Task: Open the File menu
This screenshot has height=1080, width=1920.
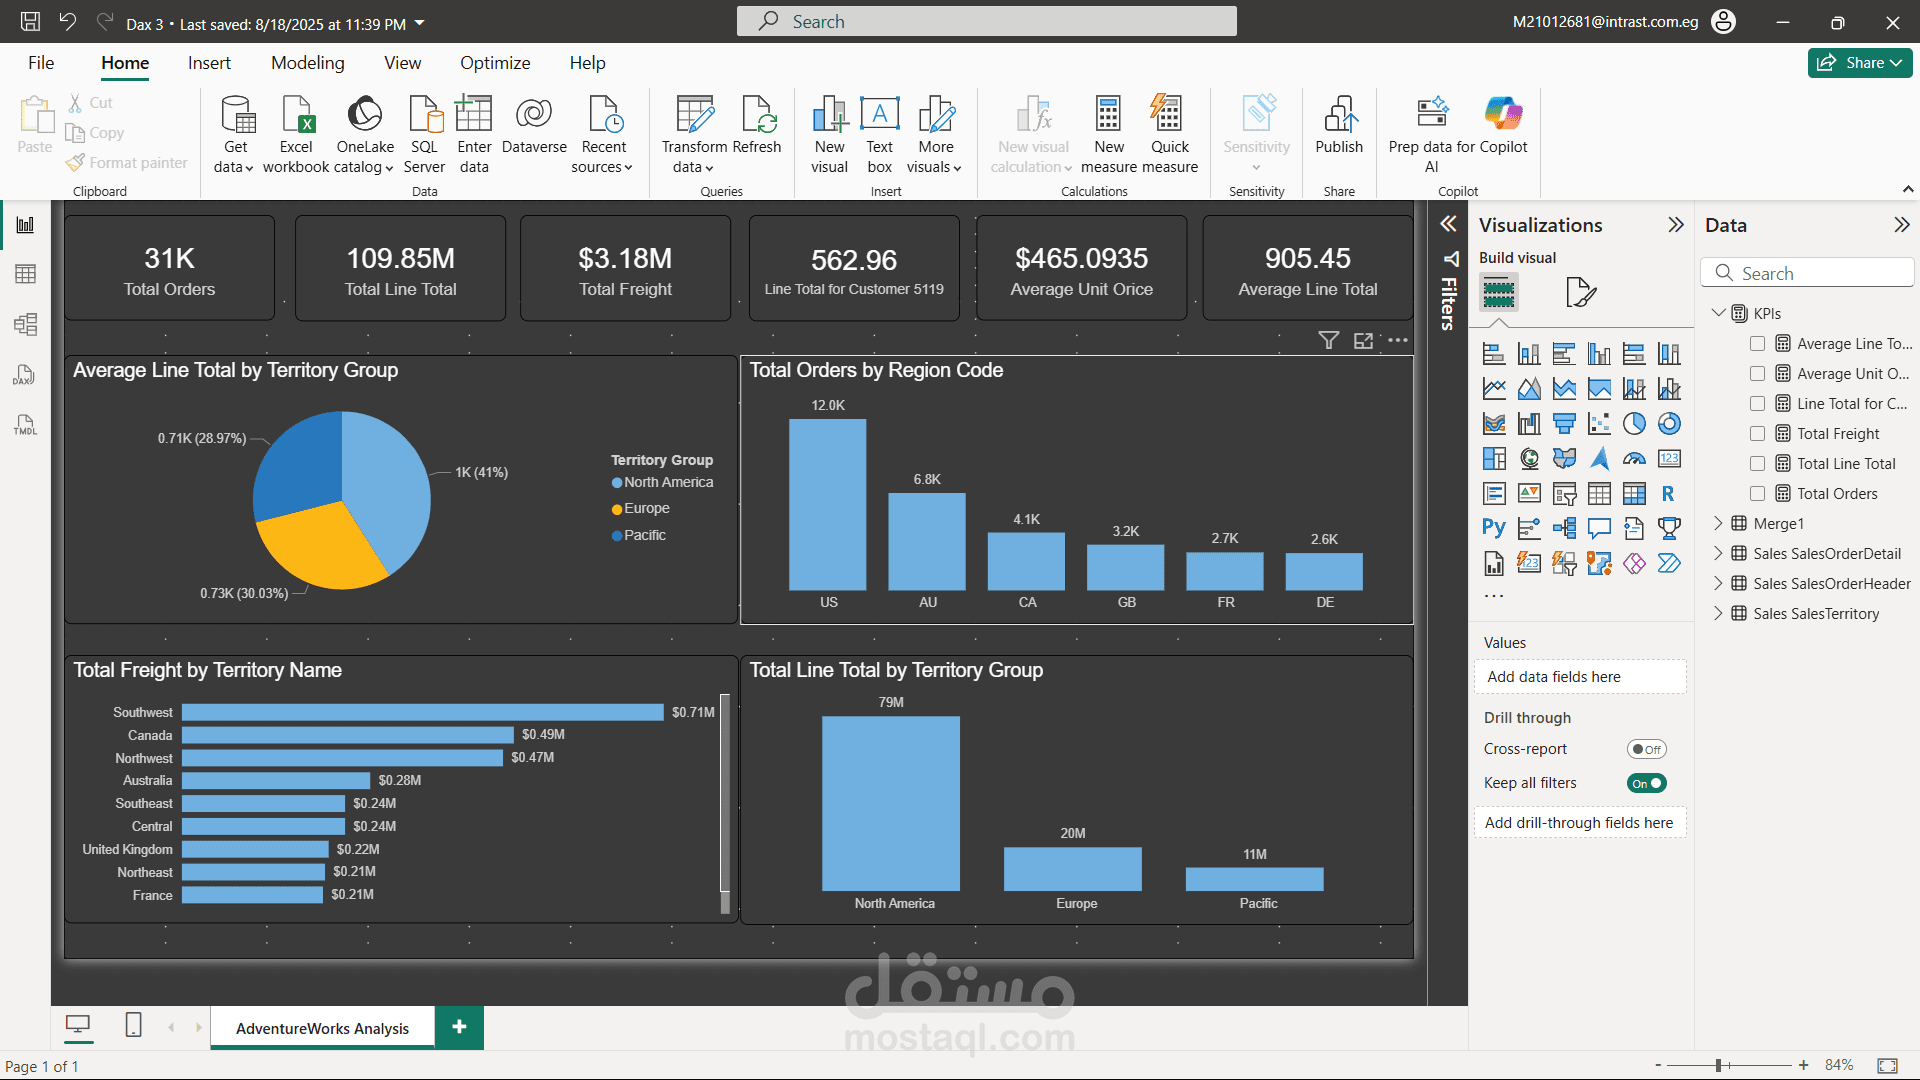Action: 41,63
